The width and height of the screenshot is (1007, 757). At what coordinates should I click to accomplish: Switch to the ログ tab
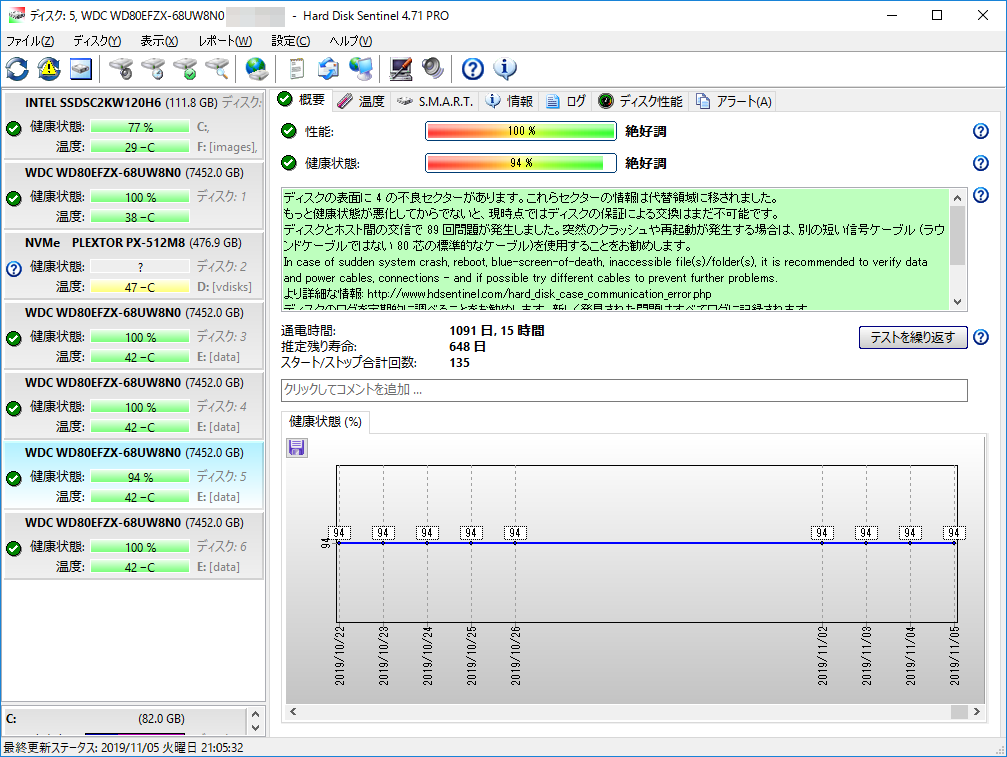566,101
